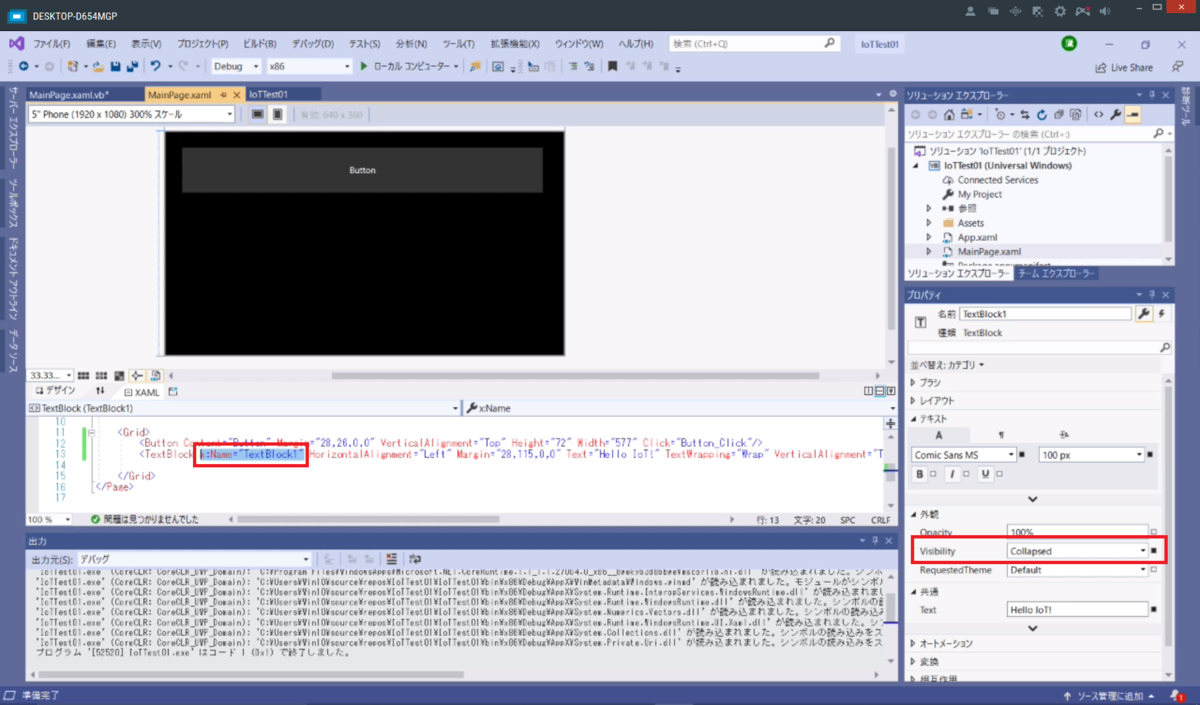Viewport: 1200px width, 705px height.
Task: Click clear all output icon in Output panel
Action: (x=392, y=559)
